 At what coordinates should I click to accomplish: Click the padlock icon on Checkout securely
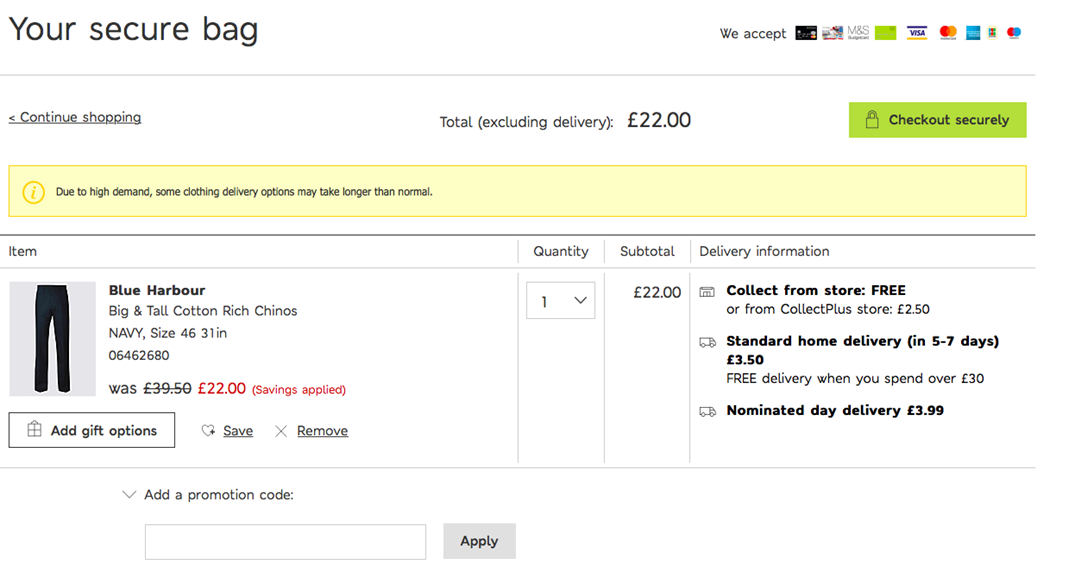pyautogui.click(x=871, y=119)
